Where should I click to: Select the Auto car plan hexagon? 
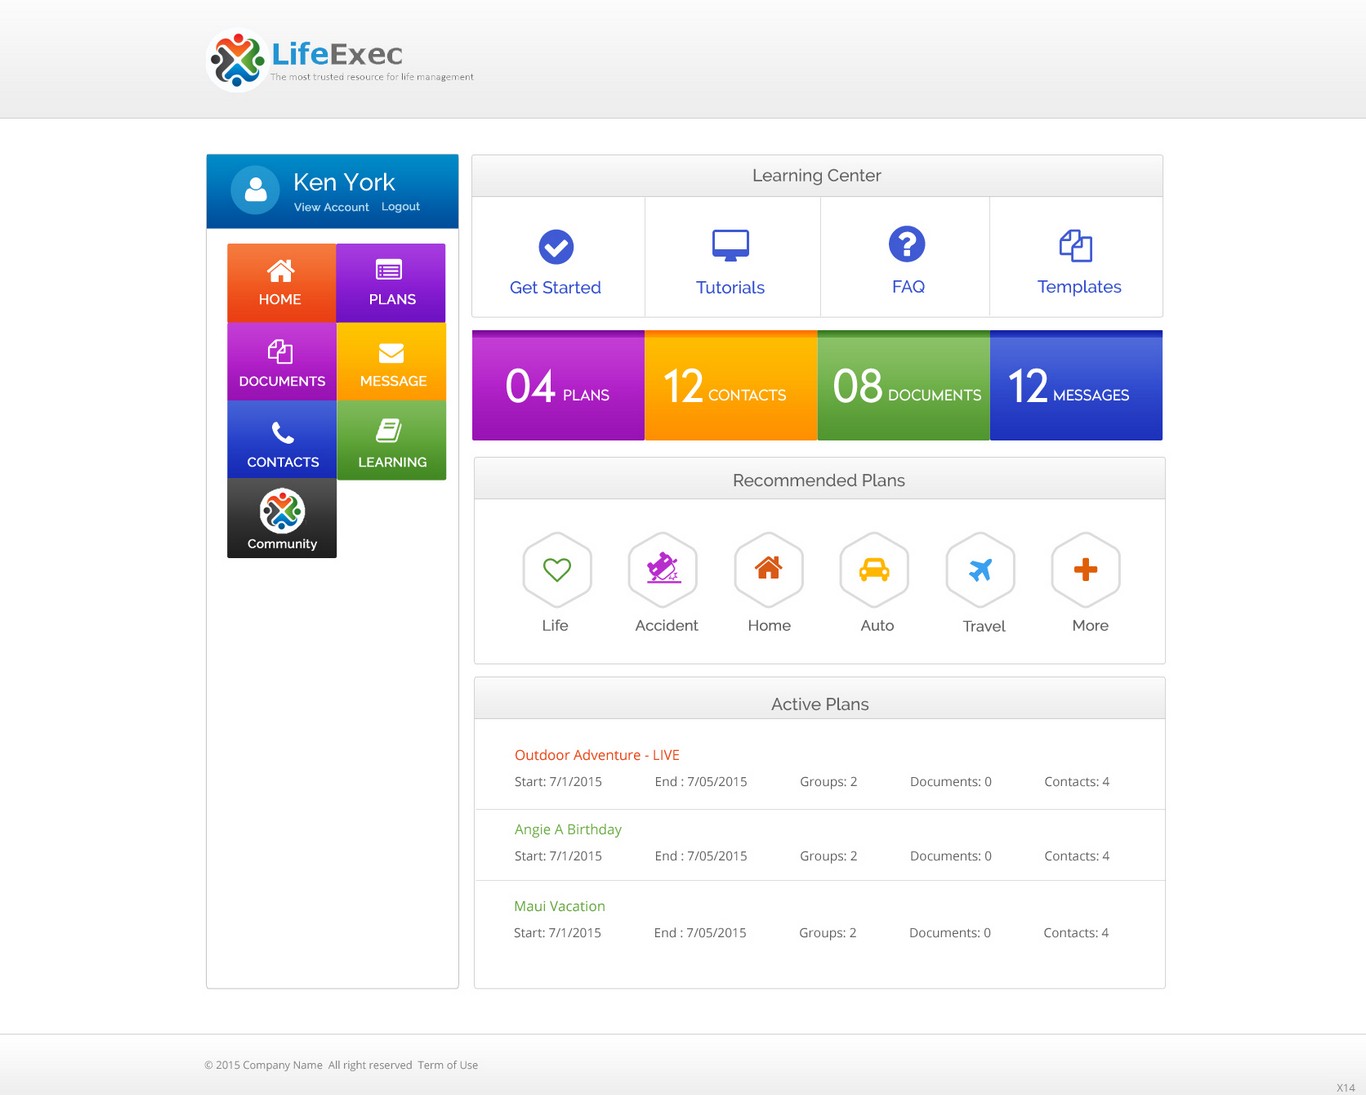[x=874, y=570]
